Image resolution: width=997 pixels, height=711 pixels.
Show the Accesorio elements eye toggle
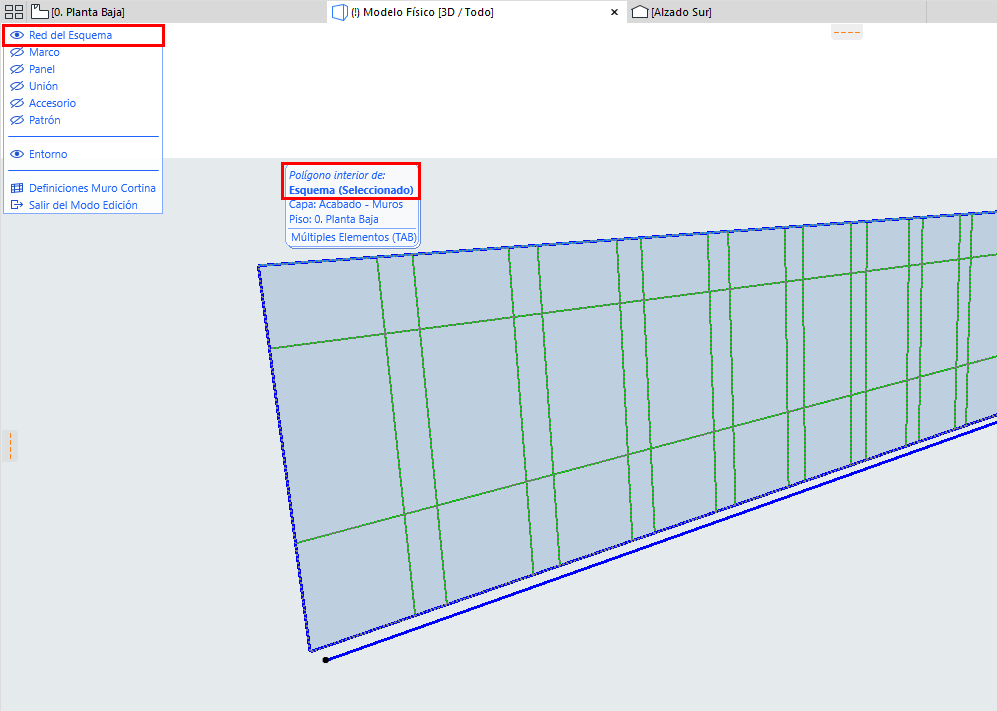coord(17,103)
